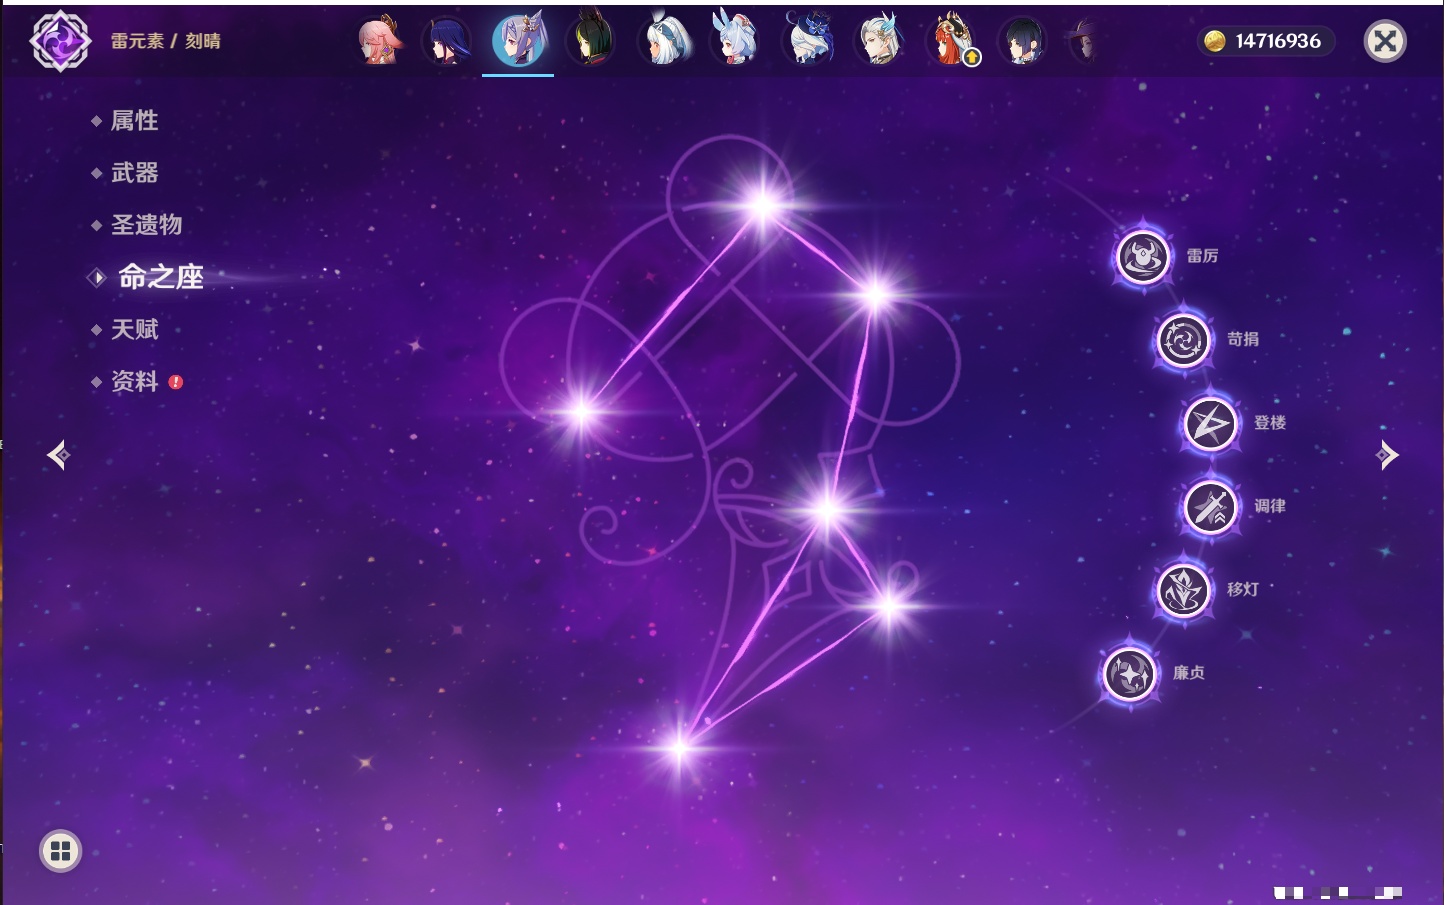The image size is (1444, 905).
Task: Select the Sigewinne avatar with blue bunny ears
Action: click(734, 41)
